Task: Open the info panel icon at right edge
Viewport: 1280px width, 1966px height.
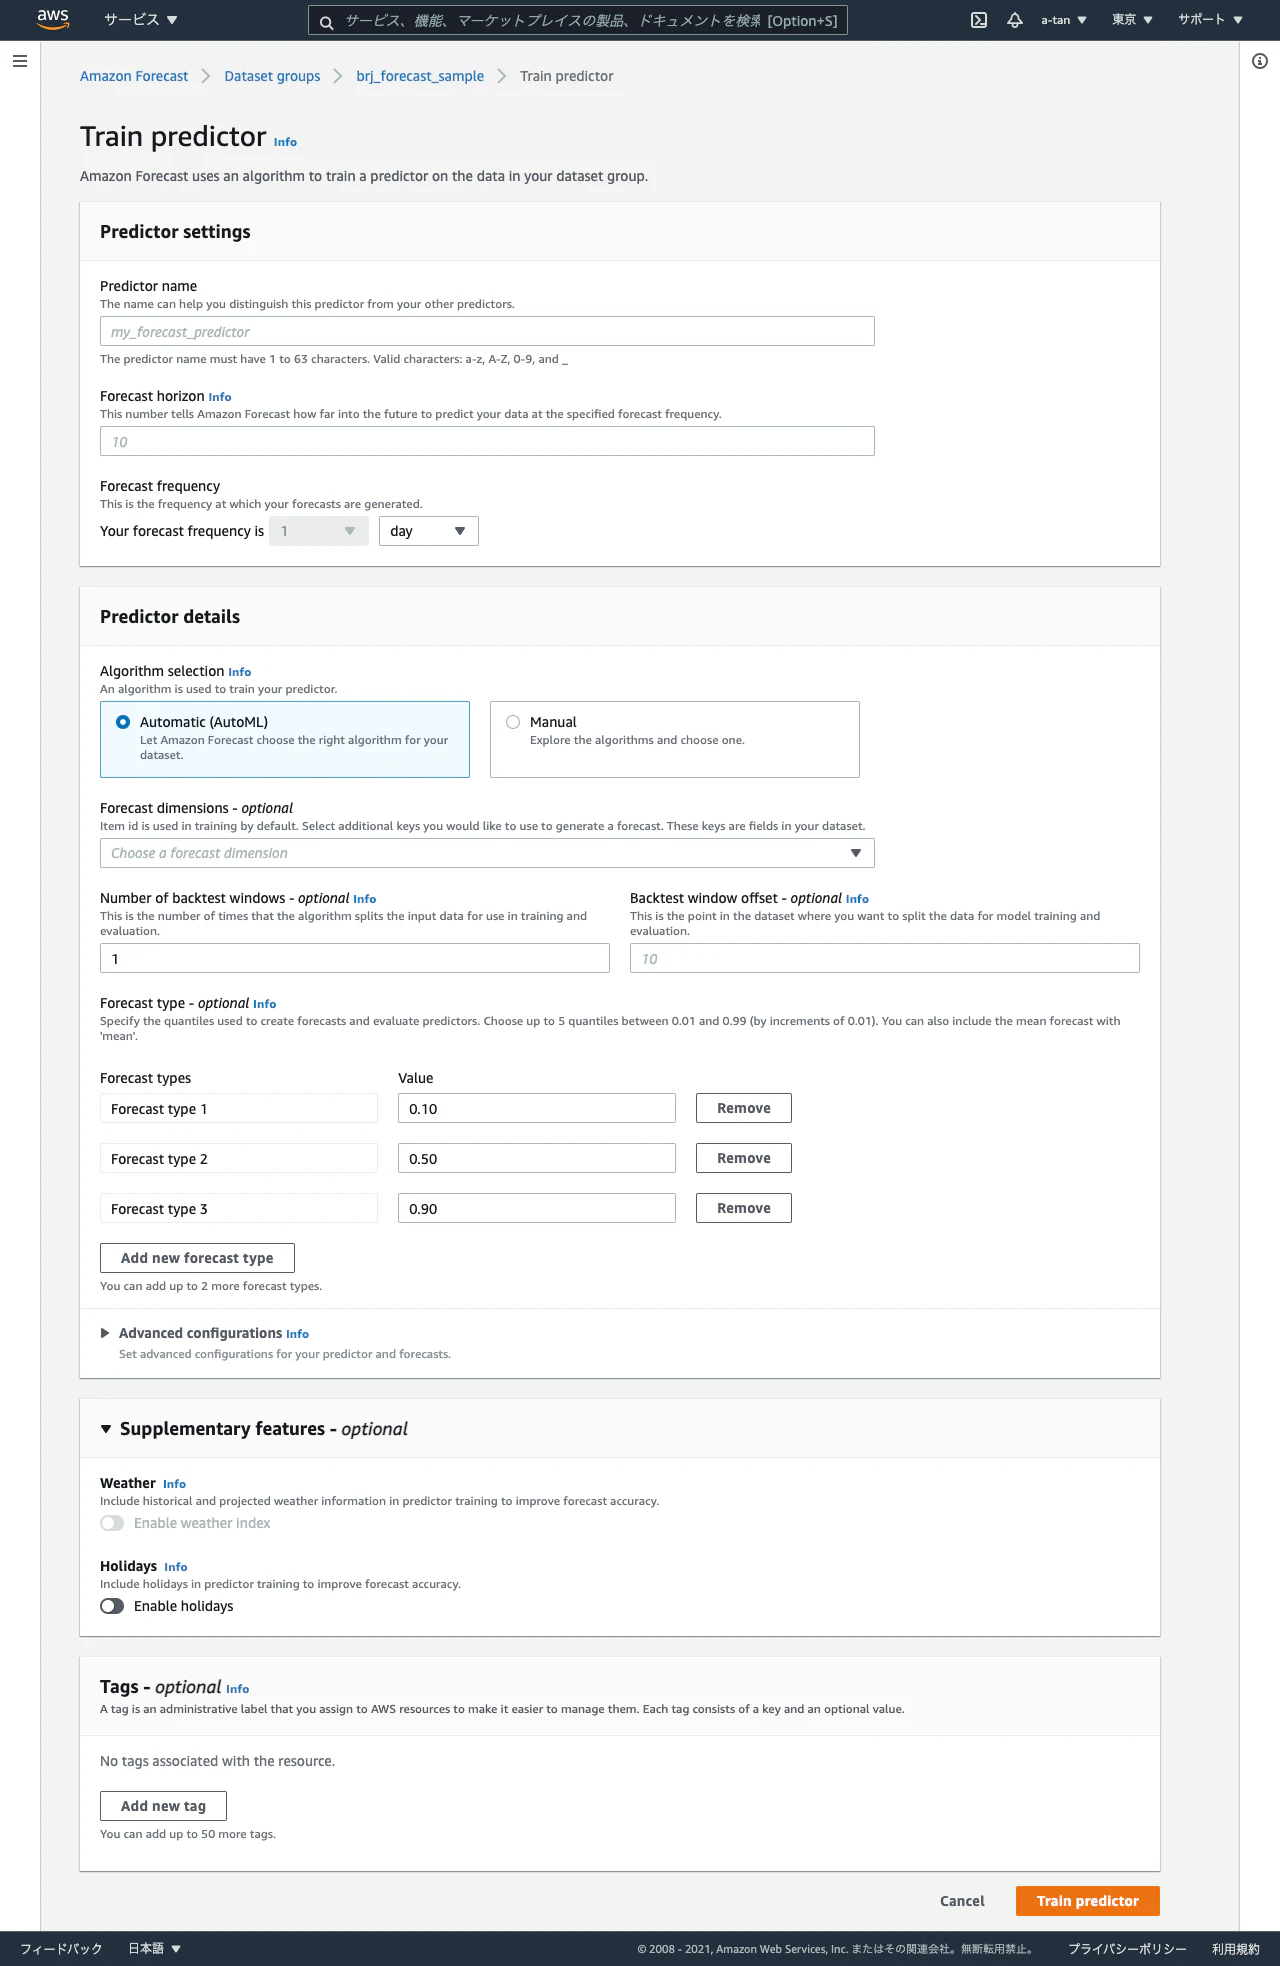Action: pos(1260,61)
